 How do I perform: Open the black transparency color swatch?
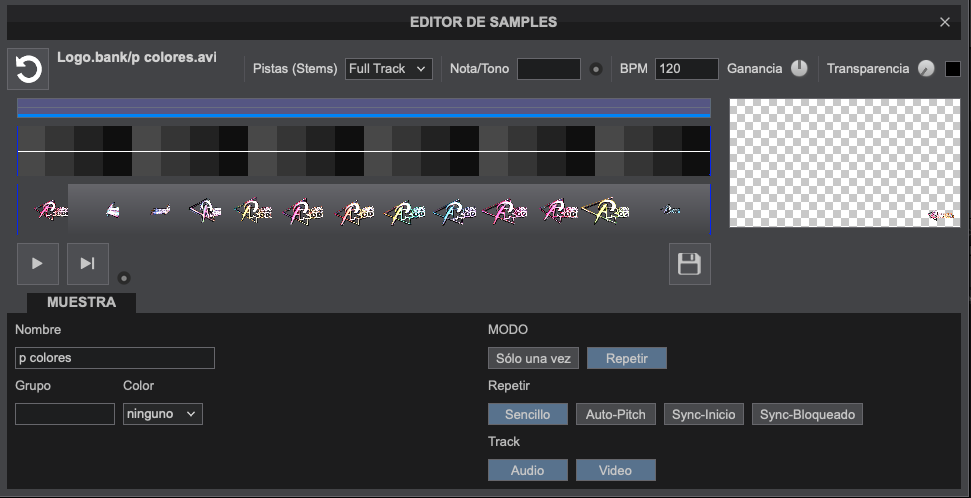pyautogui.click(x=952, y=69)
